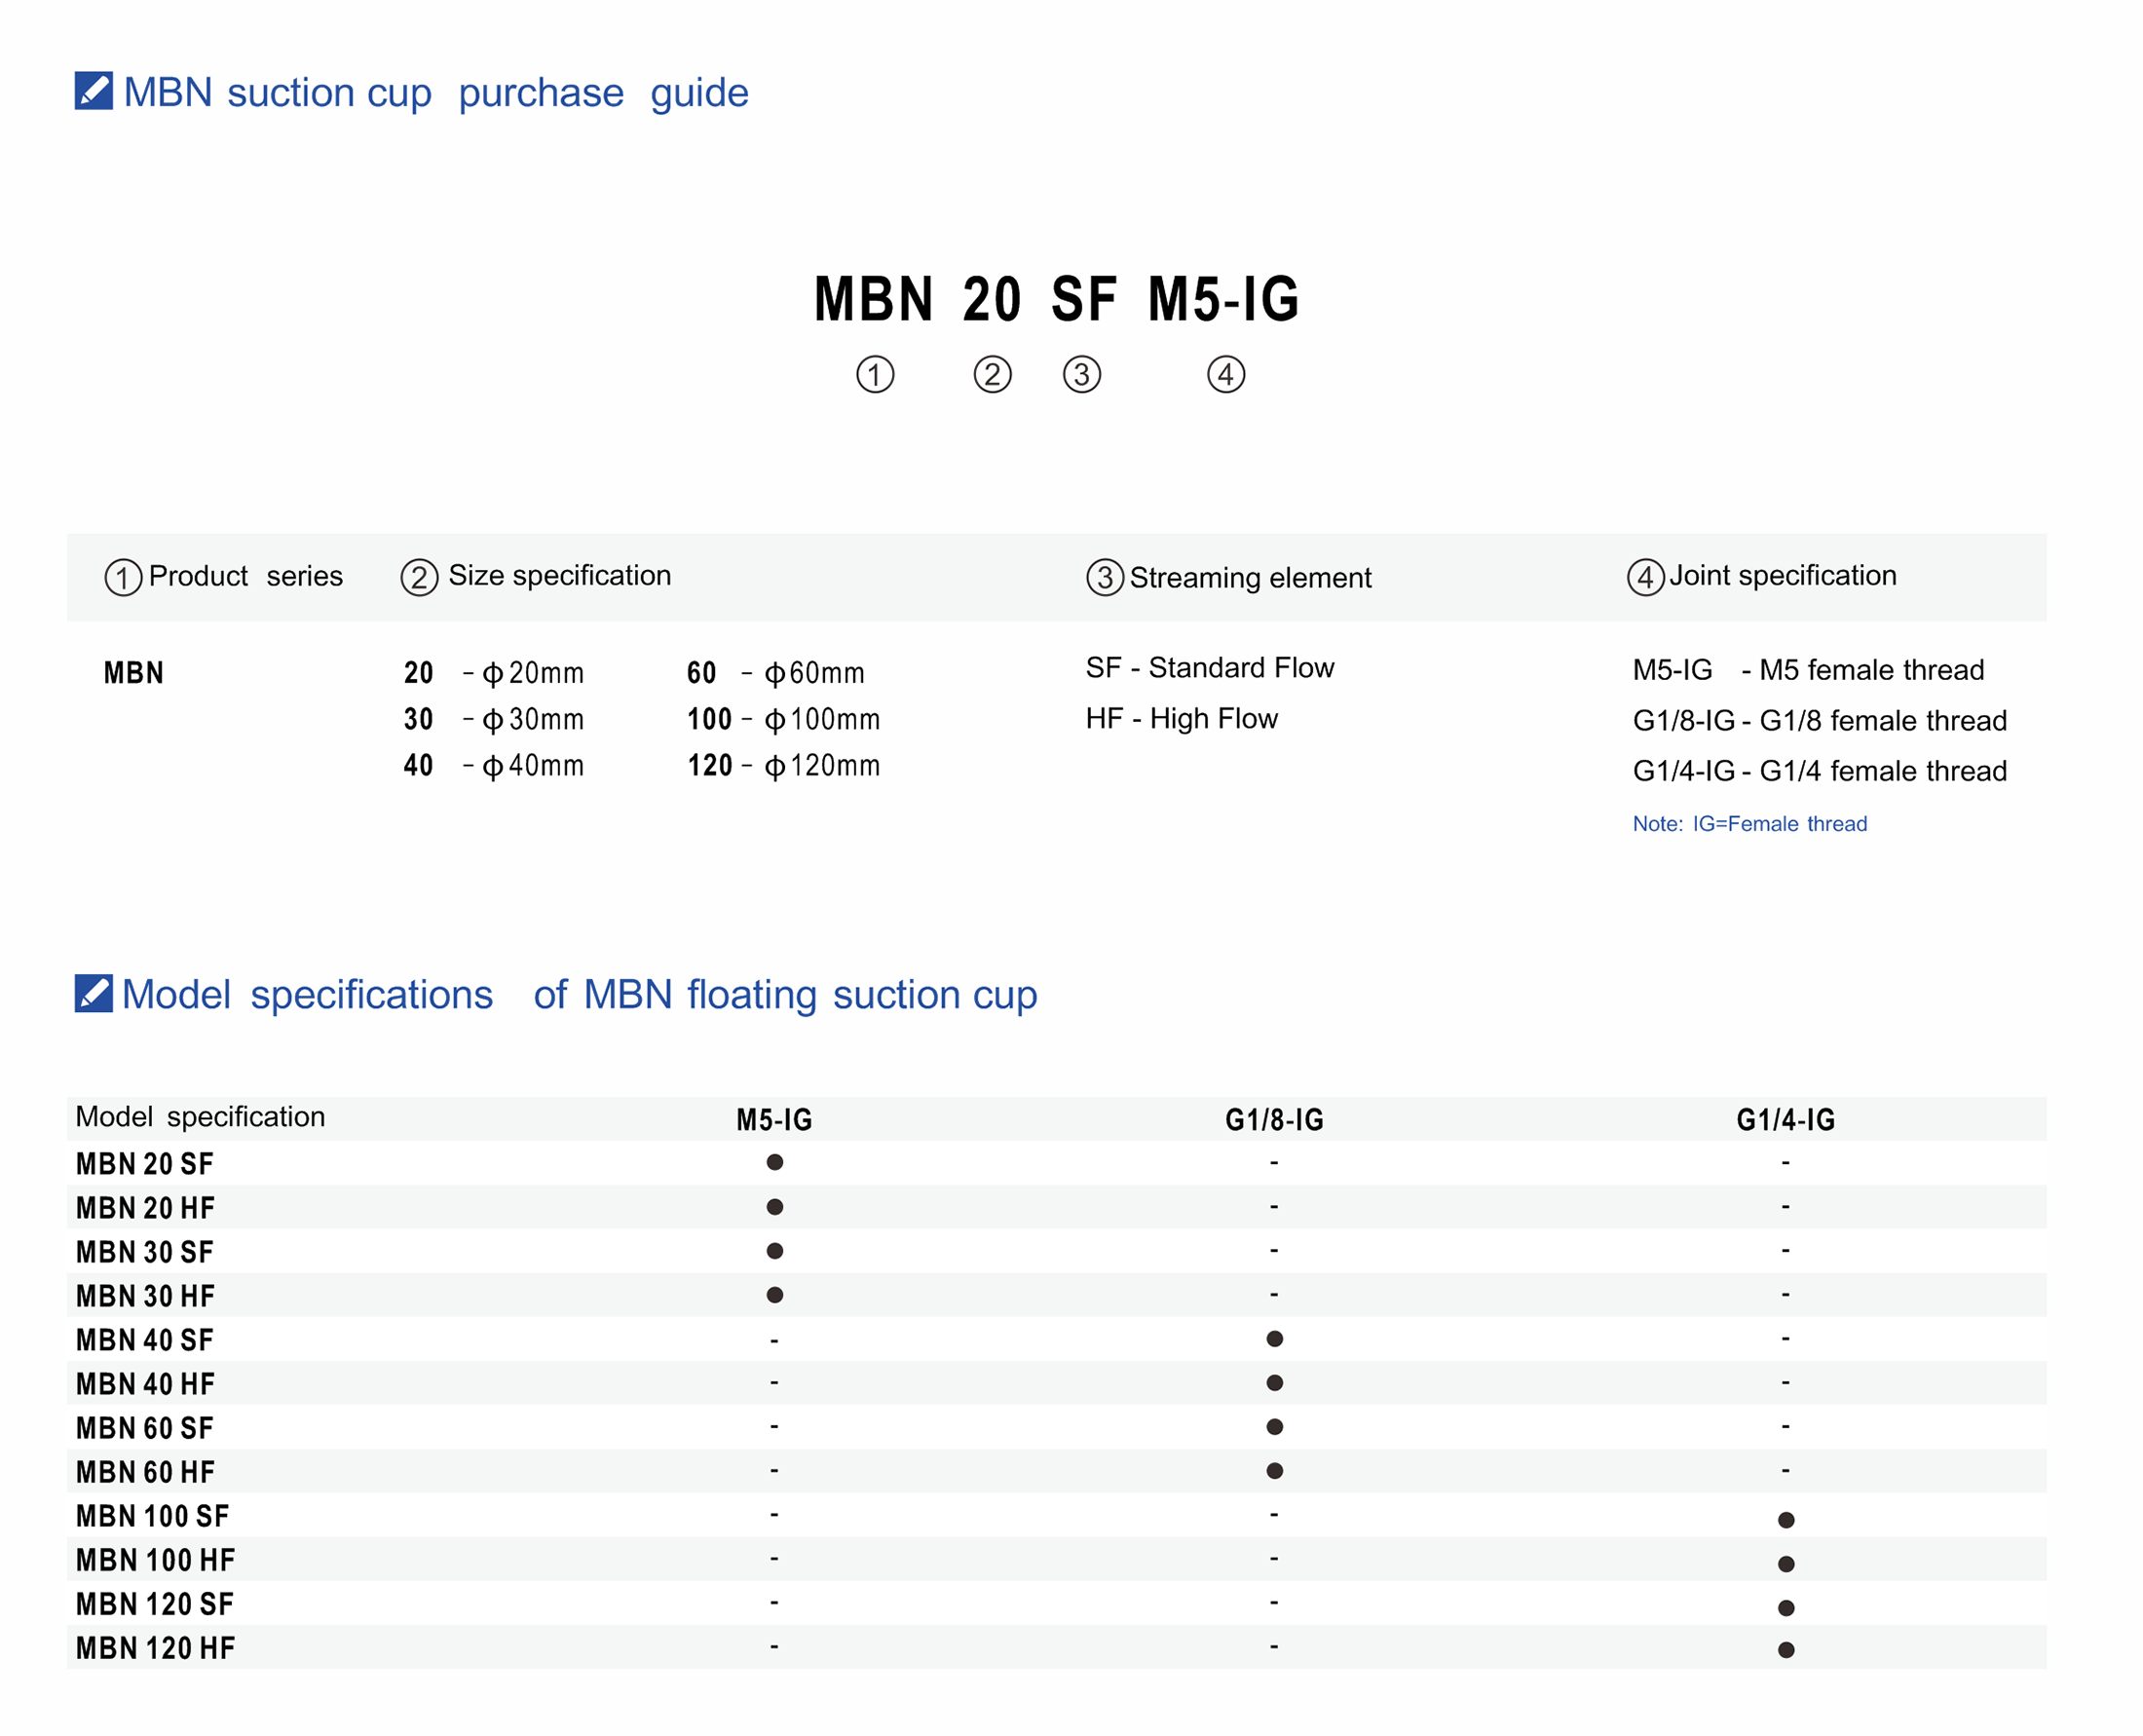Click circled number 4 under M5-IG code
Image resolution: width=2143 pixels, height=1736 pixels.
click(1225, 375)
